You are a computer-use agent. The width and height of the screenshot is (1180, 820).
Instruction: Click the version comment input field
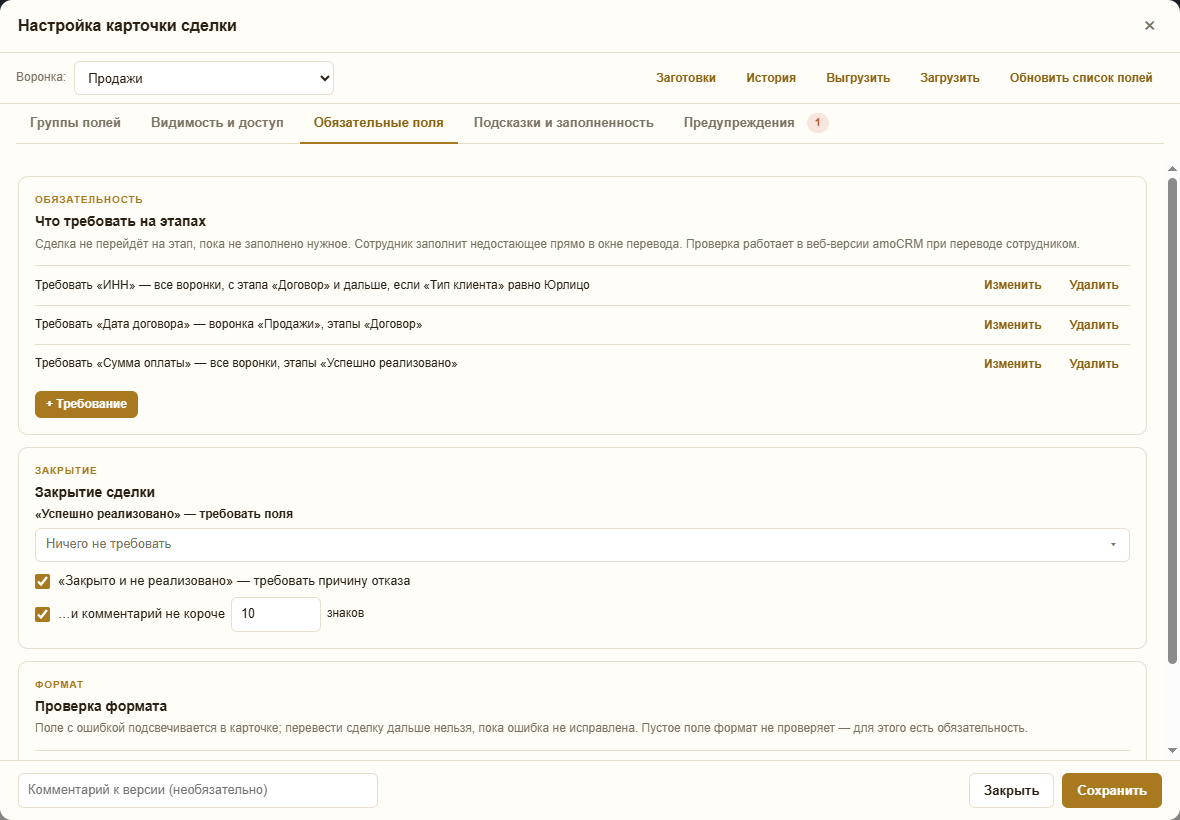pos(198,790)
